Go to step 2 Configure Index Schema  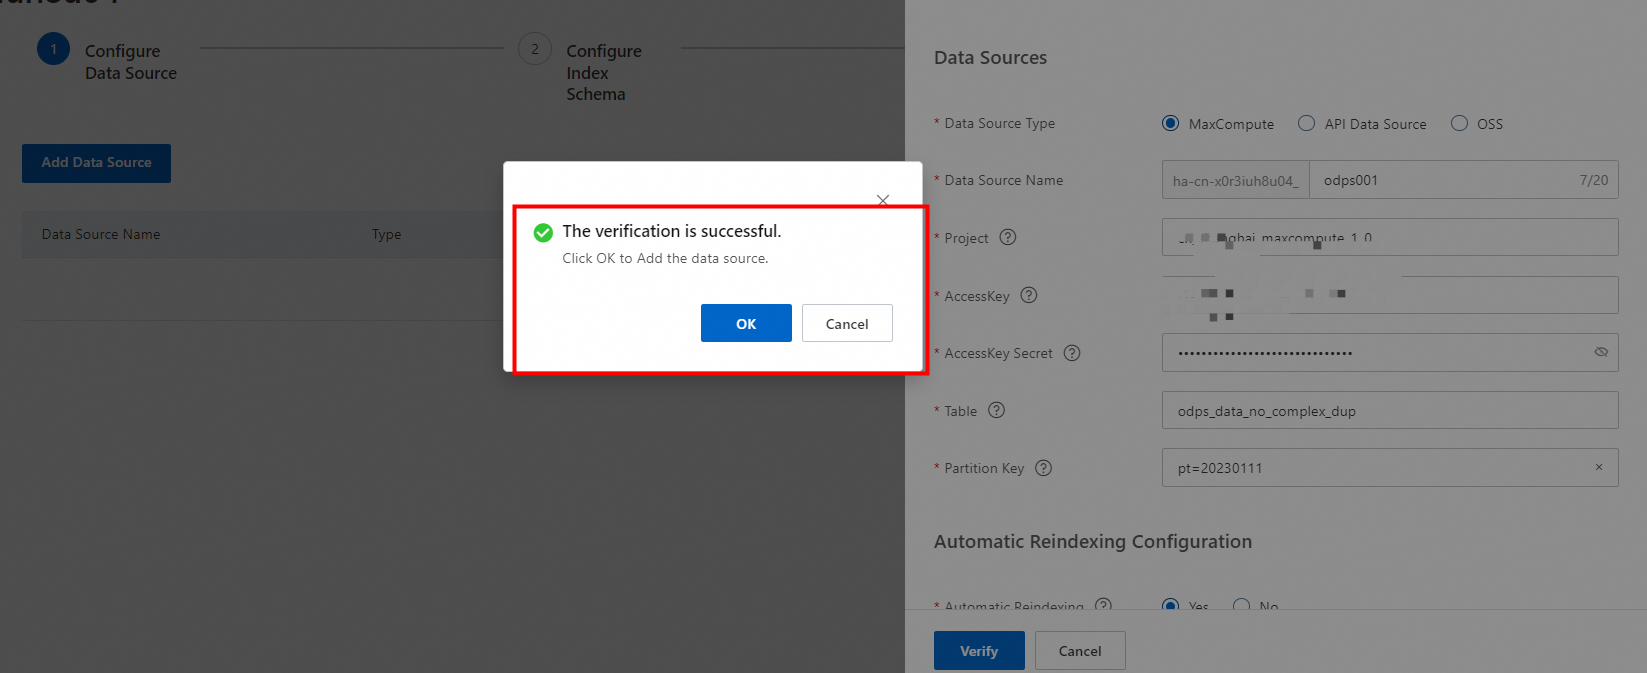tap(535, 49)
